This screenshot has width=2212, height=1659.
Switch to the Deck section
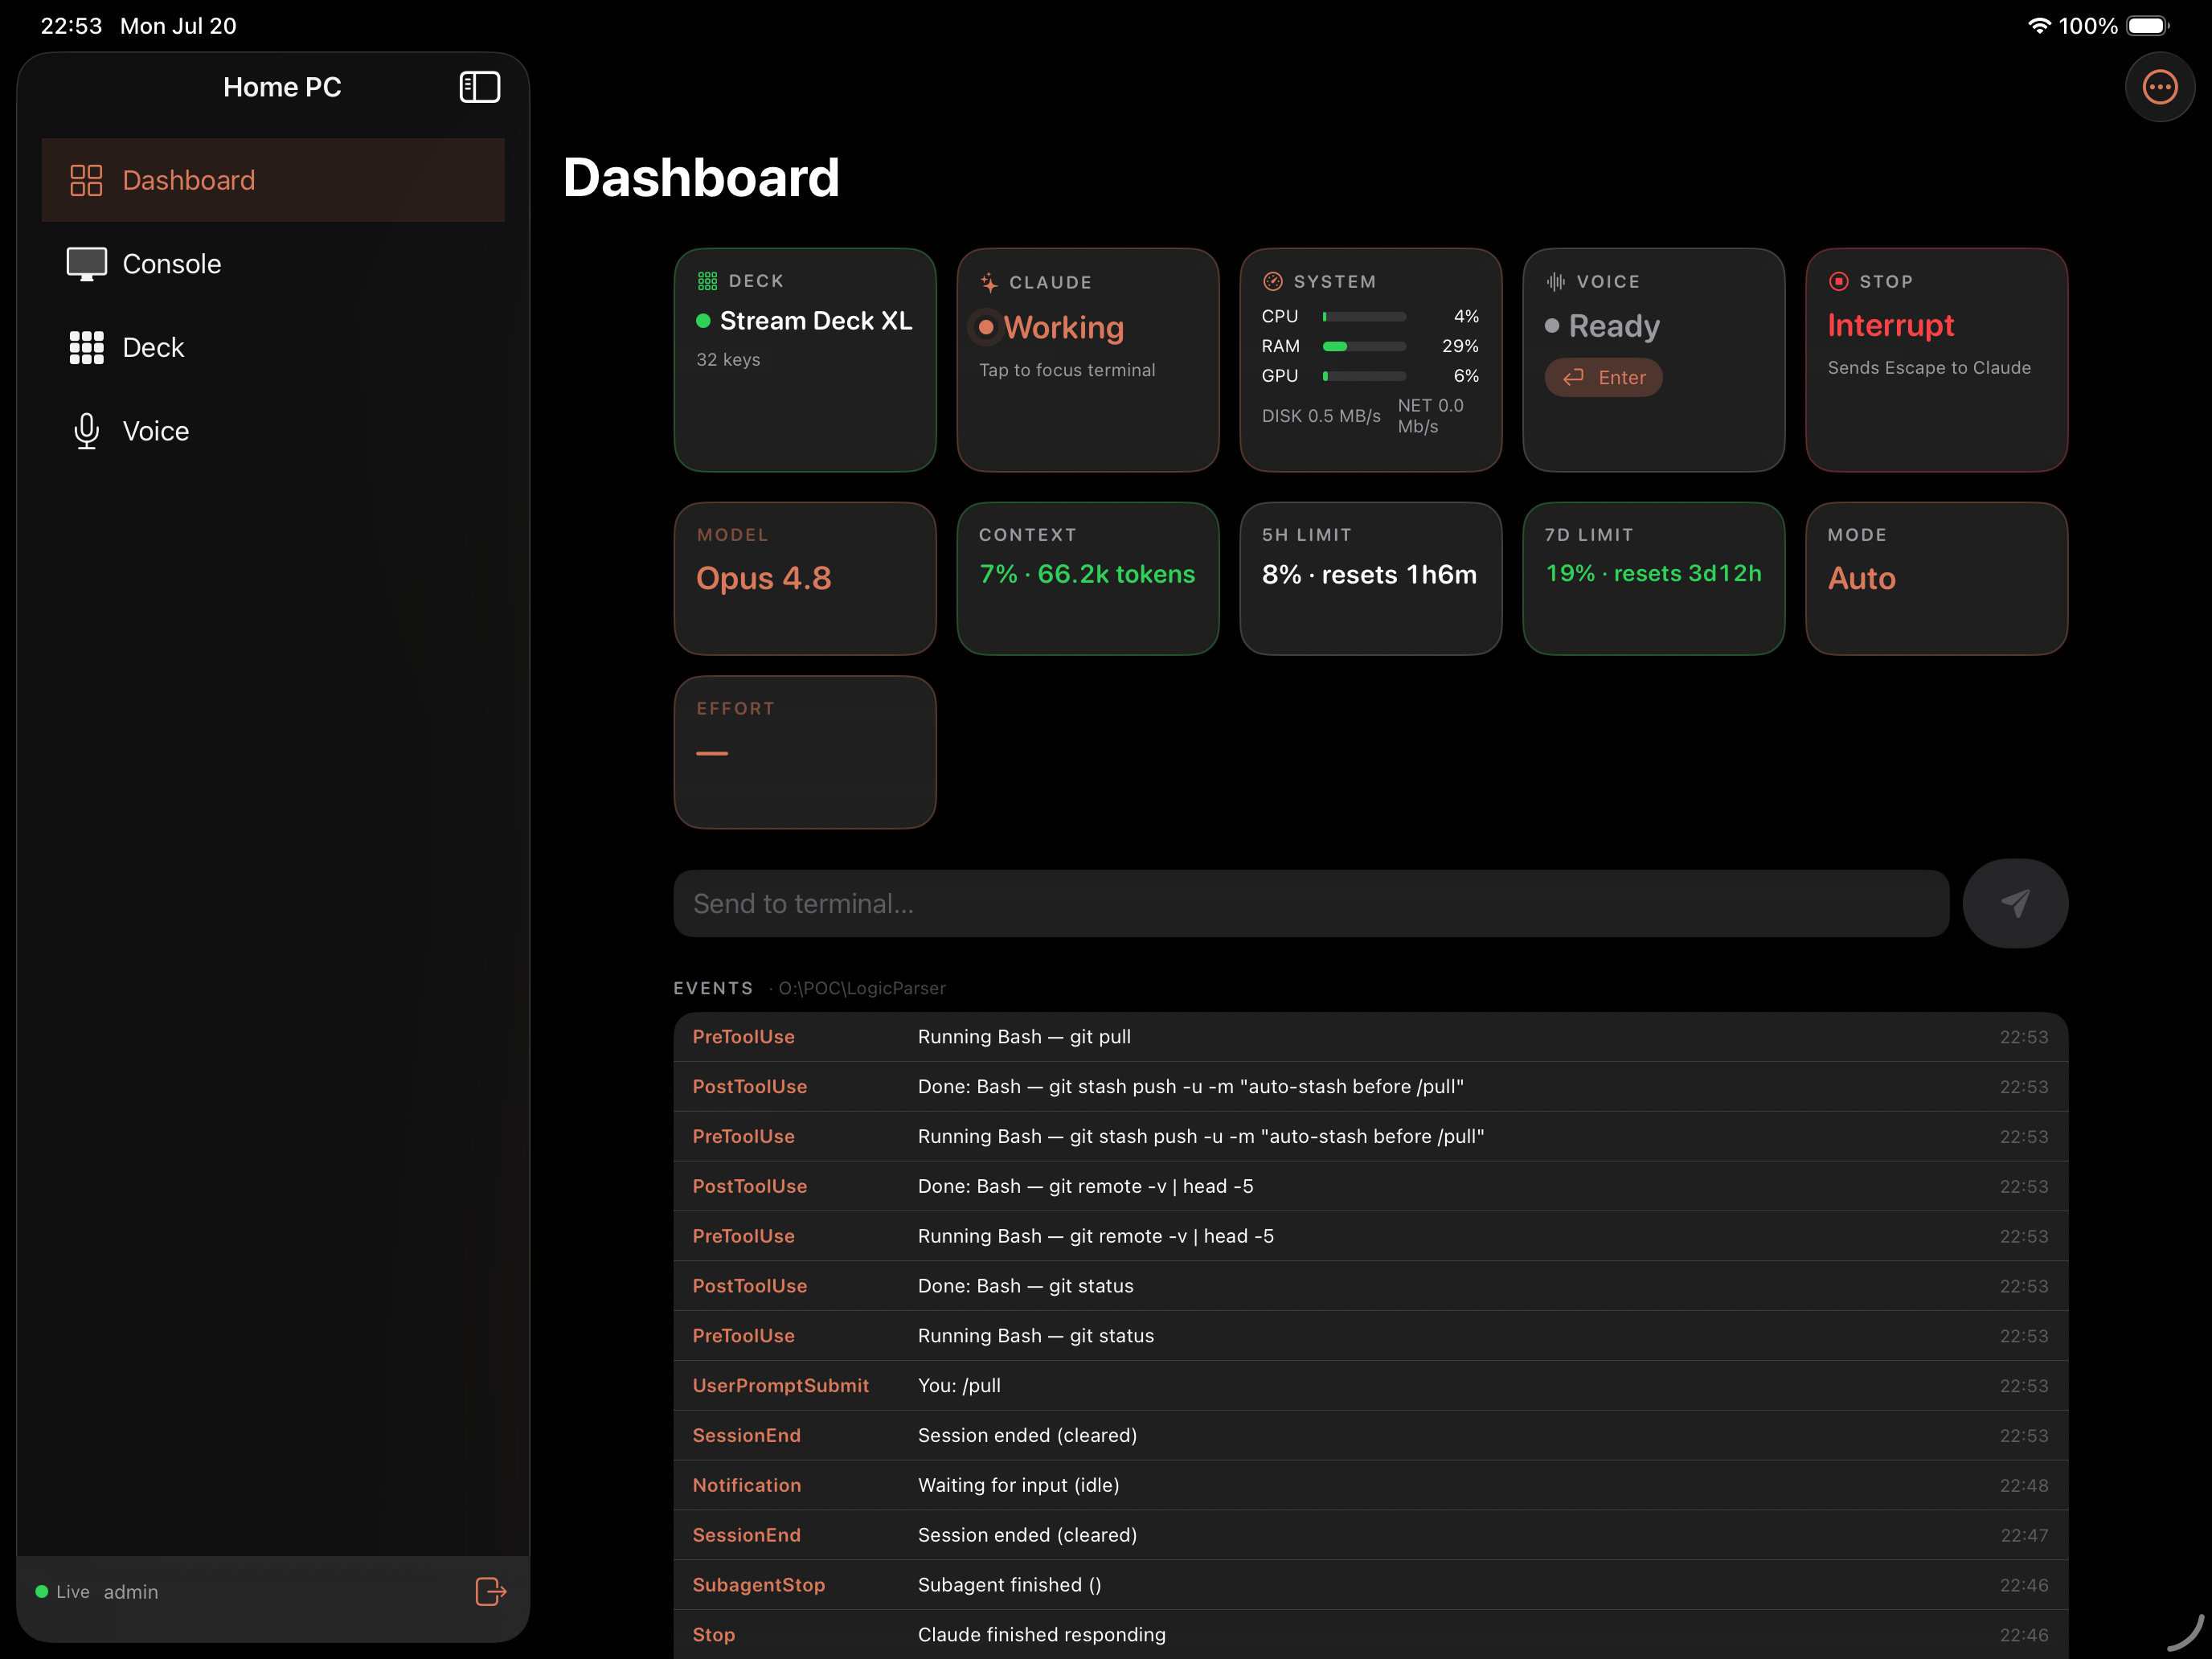(x=273, y=347)
